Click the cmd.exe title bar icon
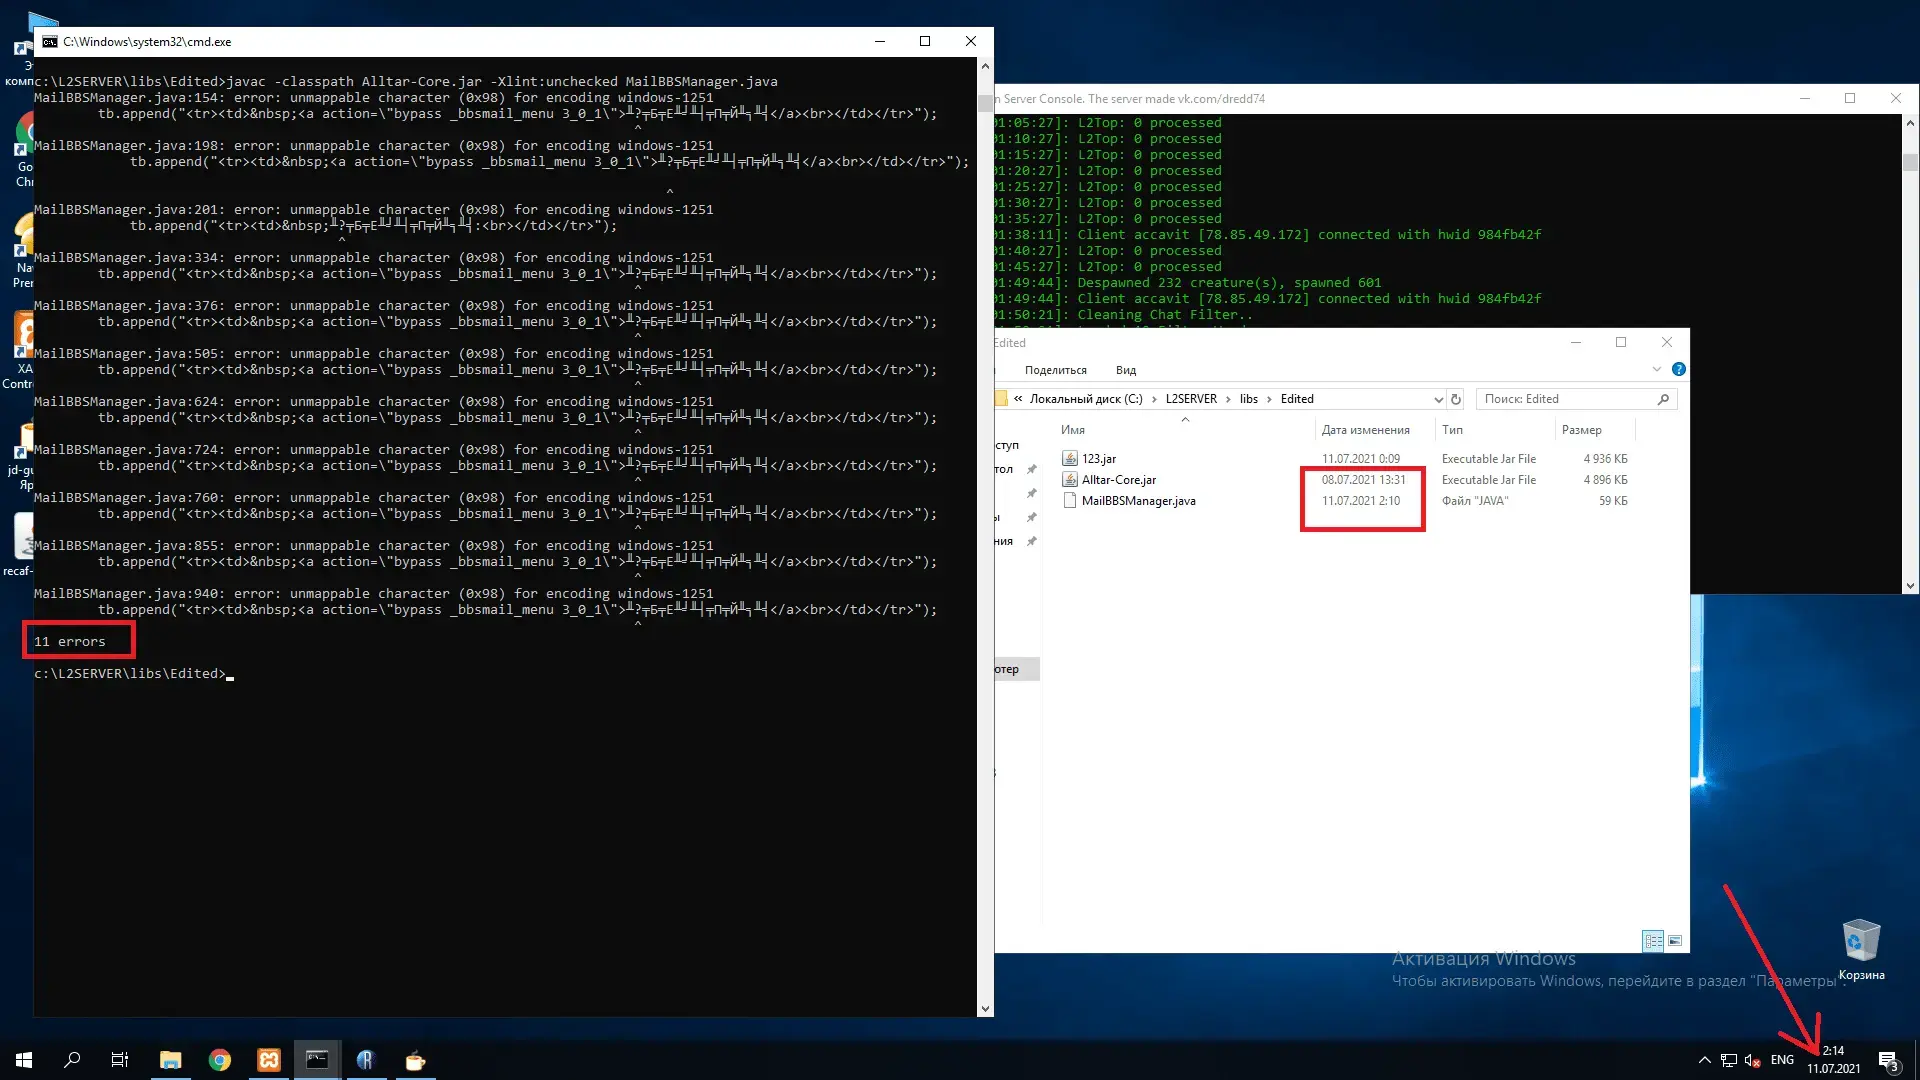 tap(50, 42)
